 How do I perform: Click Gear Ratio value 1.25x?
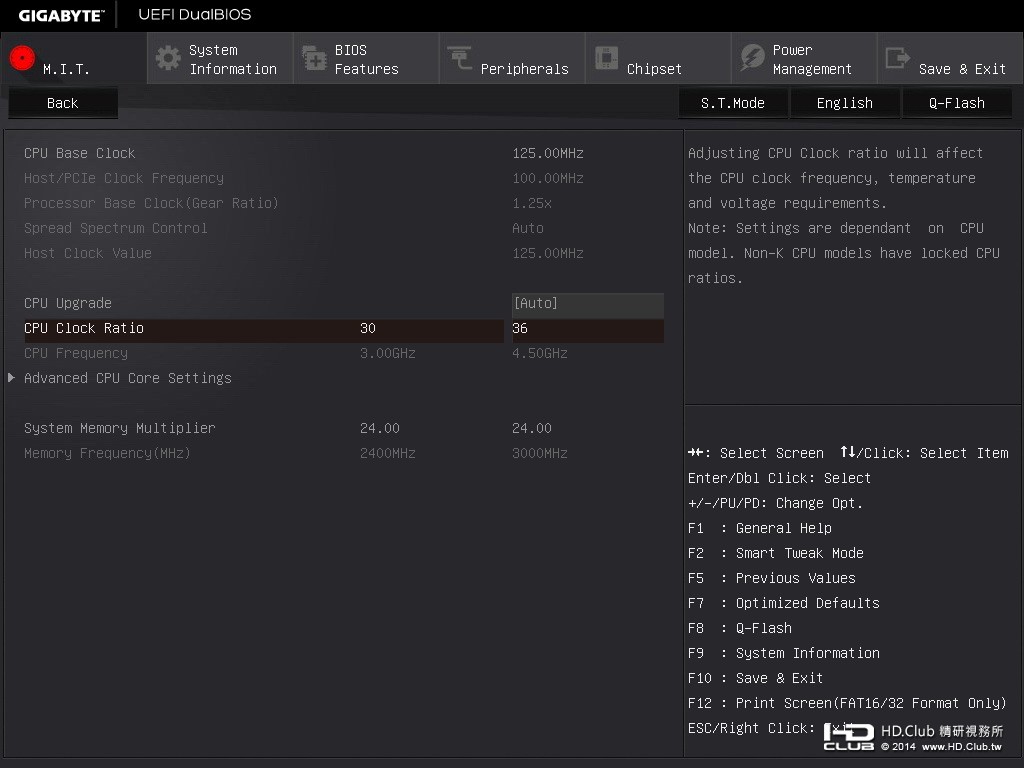coord(532,203)
